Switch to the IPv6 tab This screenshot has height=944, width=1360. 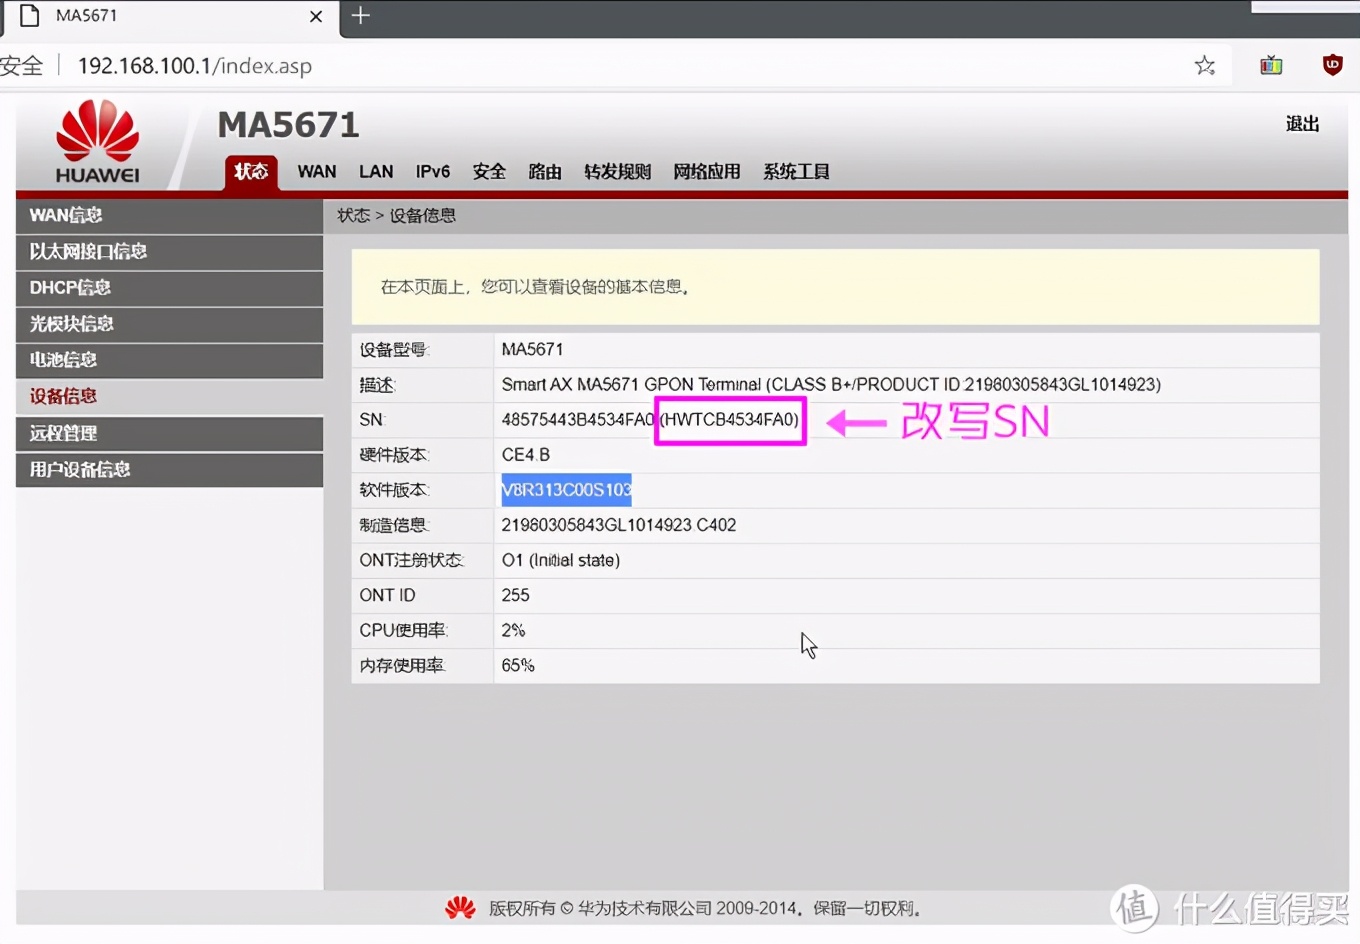point(433,171)
